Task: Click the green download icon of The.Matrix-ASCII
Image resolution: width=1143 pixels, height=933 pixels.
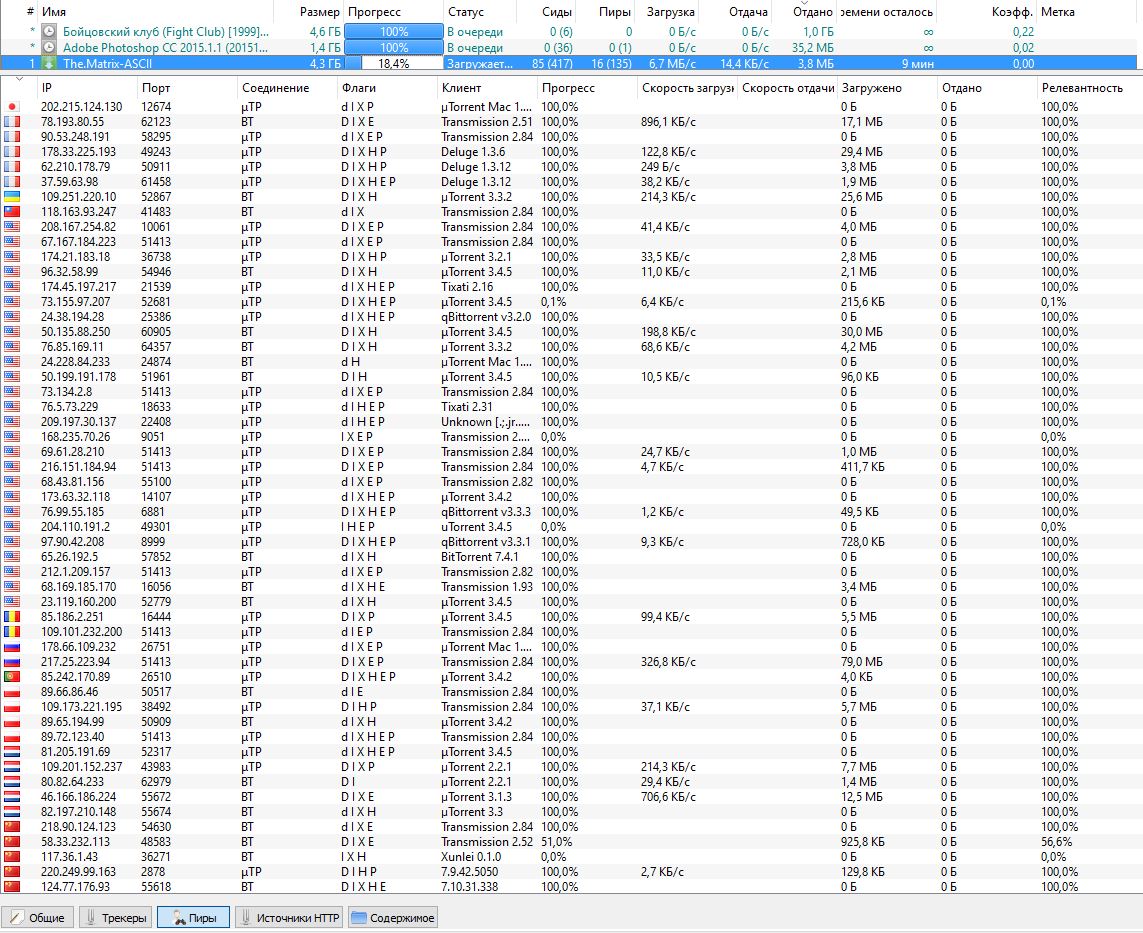Action: pyautogui.click(x=49, y=63)
